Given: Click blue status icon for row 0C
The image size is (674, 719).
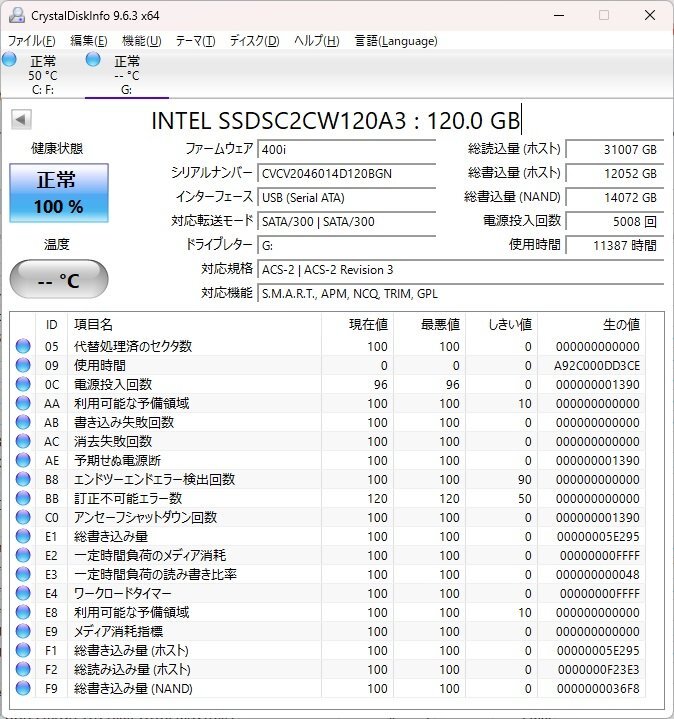Looking at the screenshot, I should click(23, 384).
